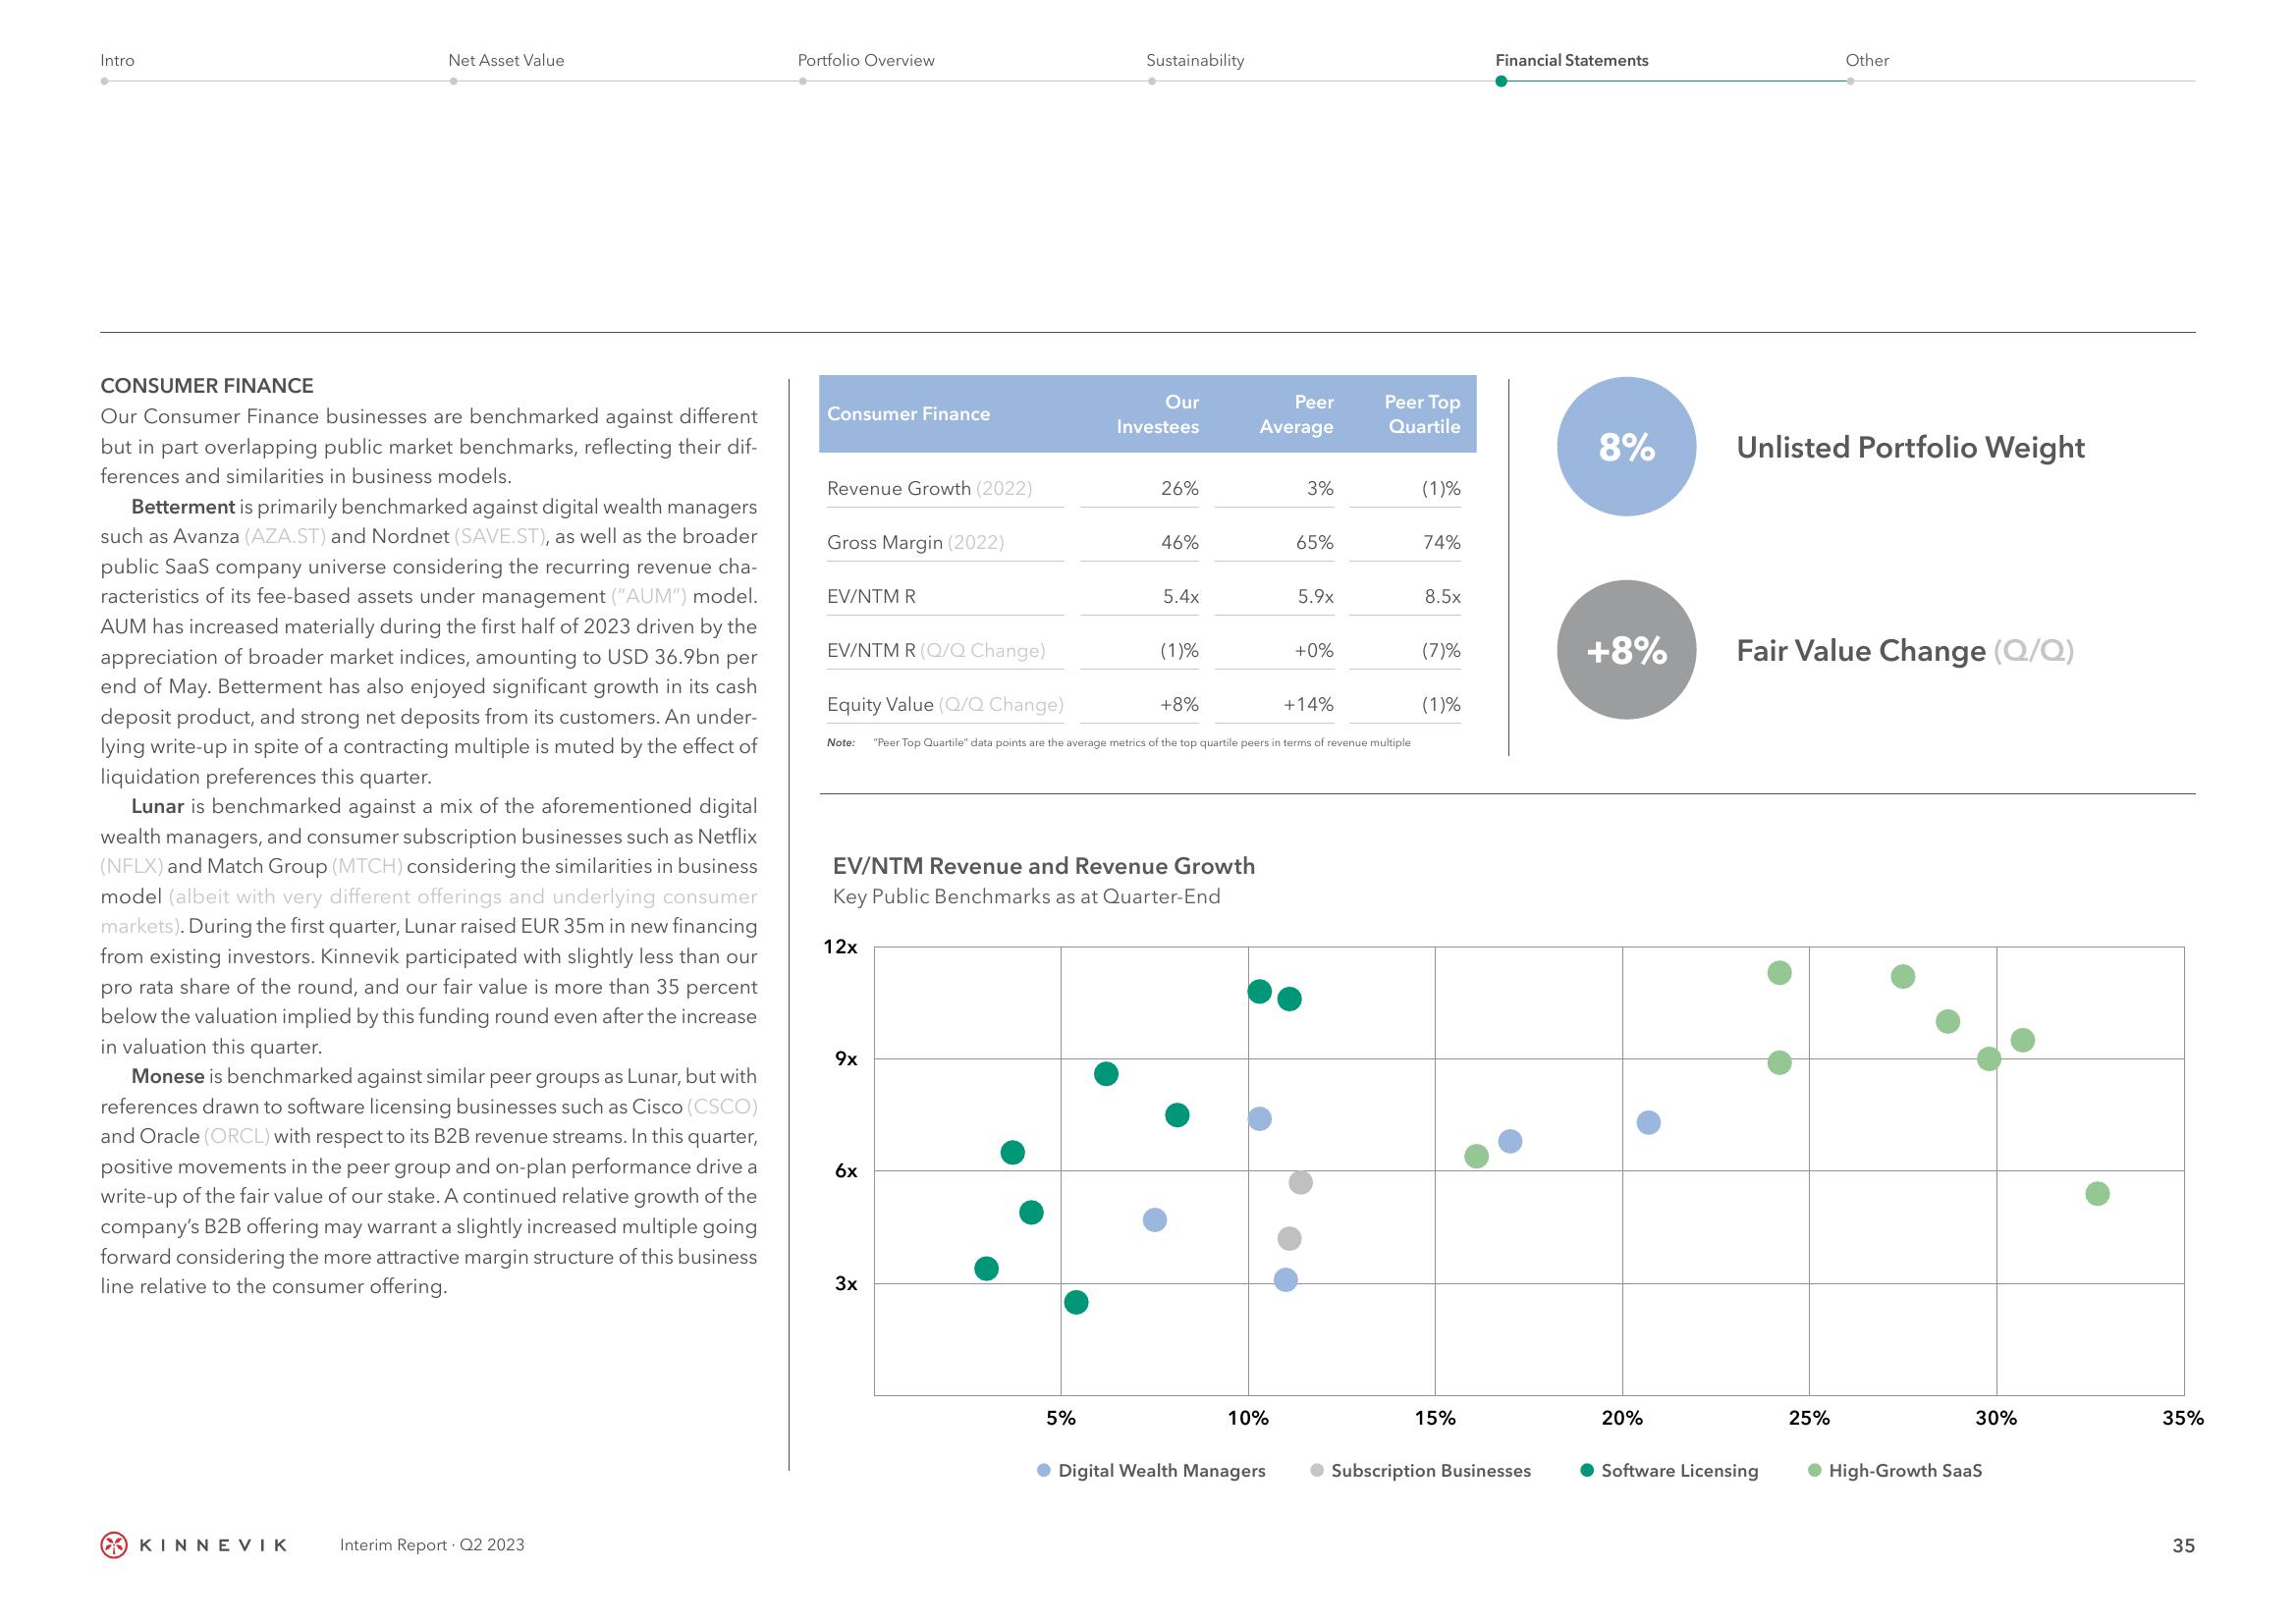Click the rightmost light-green SaaS data point
The height and width of the screenshot is (1623, 2296).
[2097, 1193]
